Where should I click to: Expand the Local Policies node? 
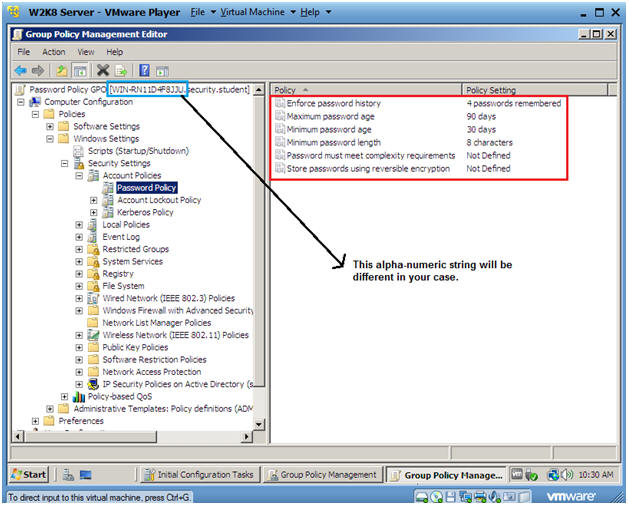point(79,225)
